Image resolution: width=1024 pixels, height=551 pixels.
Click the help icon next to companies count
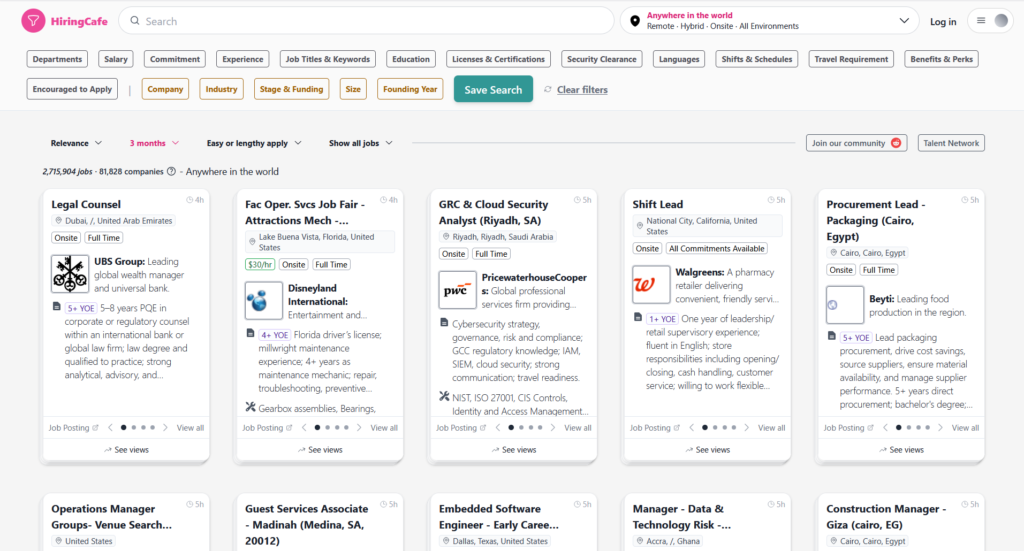tap(171, 172)
